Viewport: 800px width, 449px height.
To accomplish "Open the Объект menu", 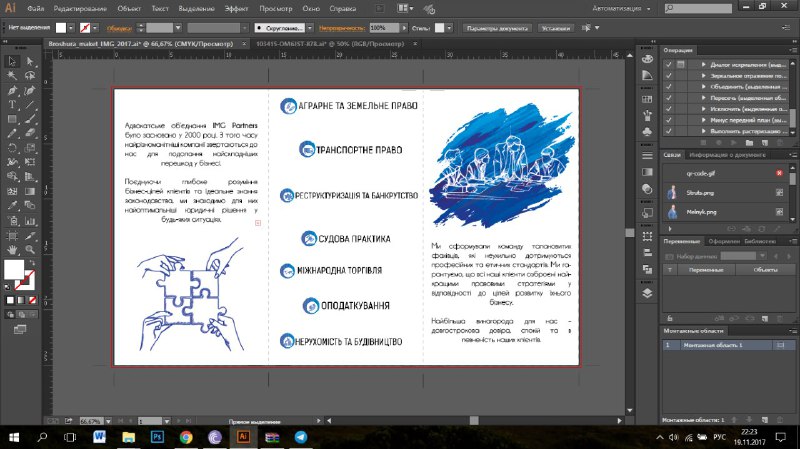I will click(129, 9).
